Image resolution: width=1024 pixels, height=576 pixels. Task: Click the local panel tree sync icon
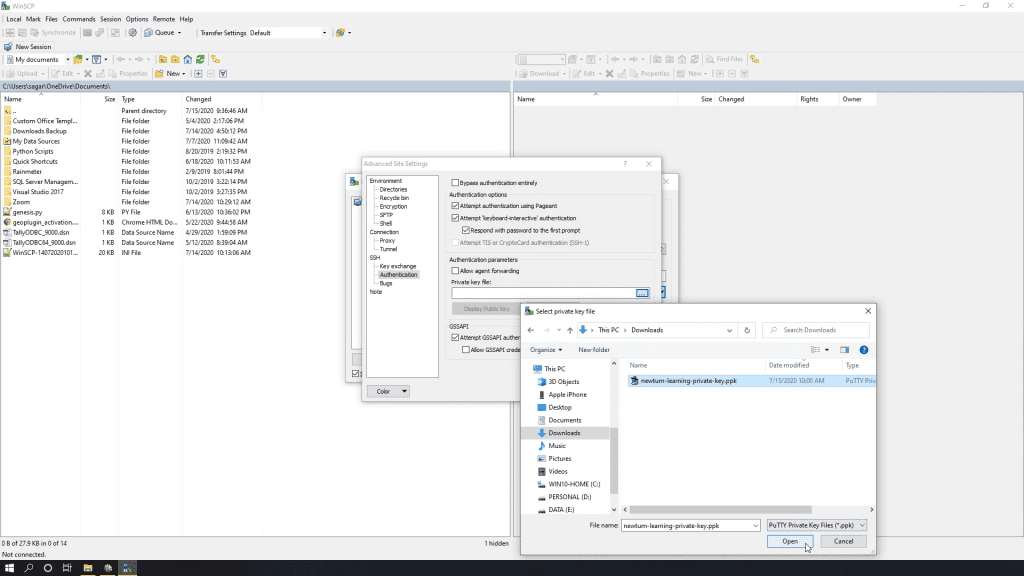tap(216, 59)
